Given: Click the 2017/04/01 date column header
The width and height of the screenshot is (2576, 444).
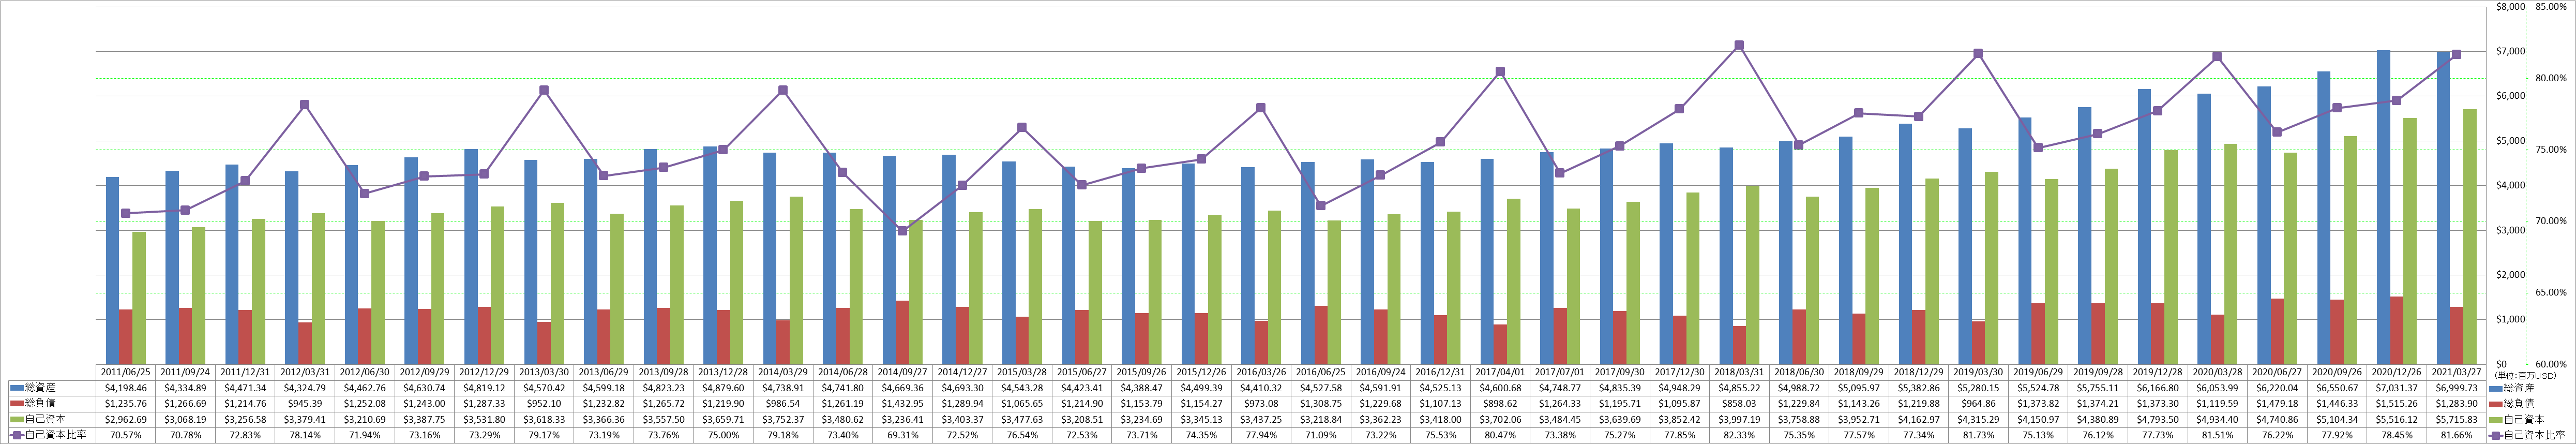Looking at the screenshot, I should click(x=1501, y=371).
